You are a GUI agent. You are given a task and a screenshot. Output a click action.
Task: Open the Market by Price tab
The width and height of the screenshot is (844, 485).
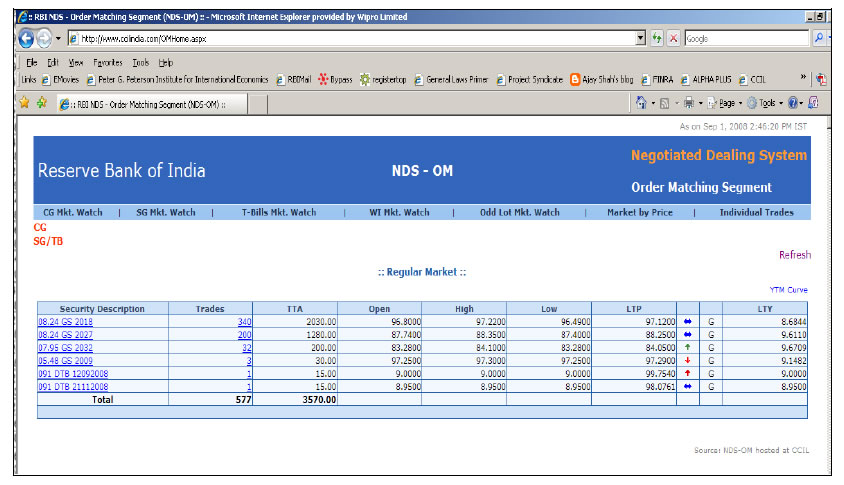pyautogui.click(x=640, y=212)
